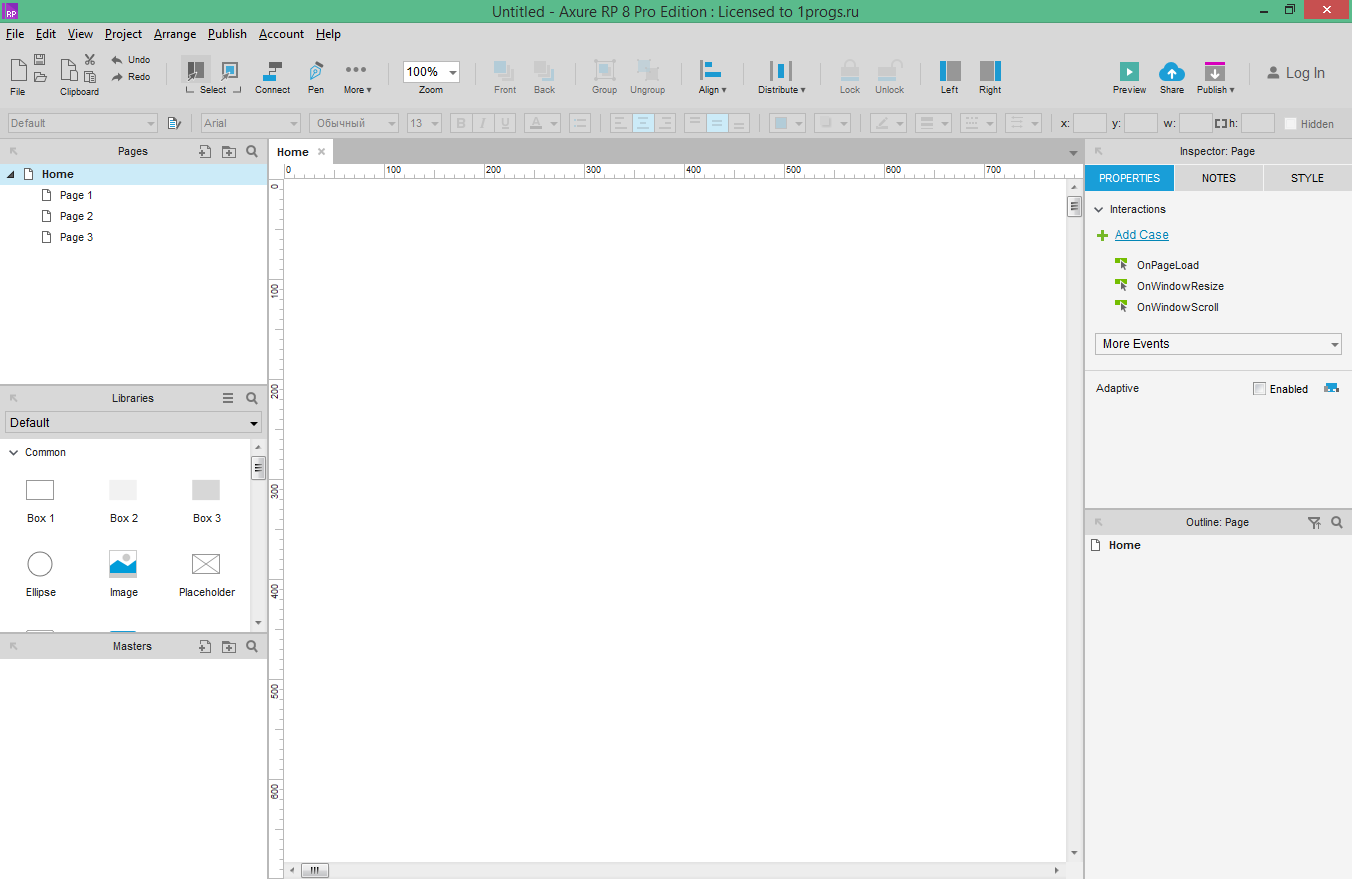Click the x position input field
This screenshot has height=879, width=1352.
point(1090,124)
